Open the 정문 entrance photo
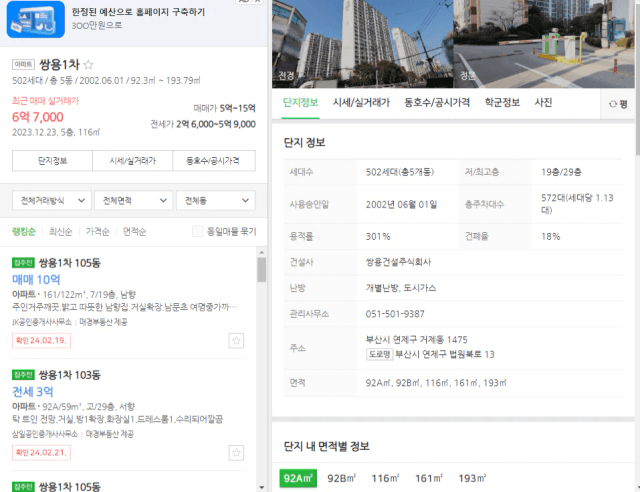 (544, 44)
